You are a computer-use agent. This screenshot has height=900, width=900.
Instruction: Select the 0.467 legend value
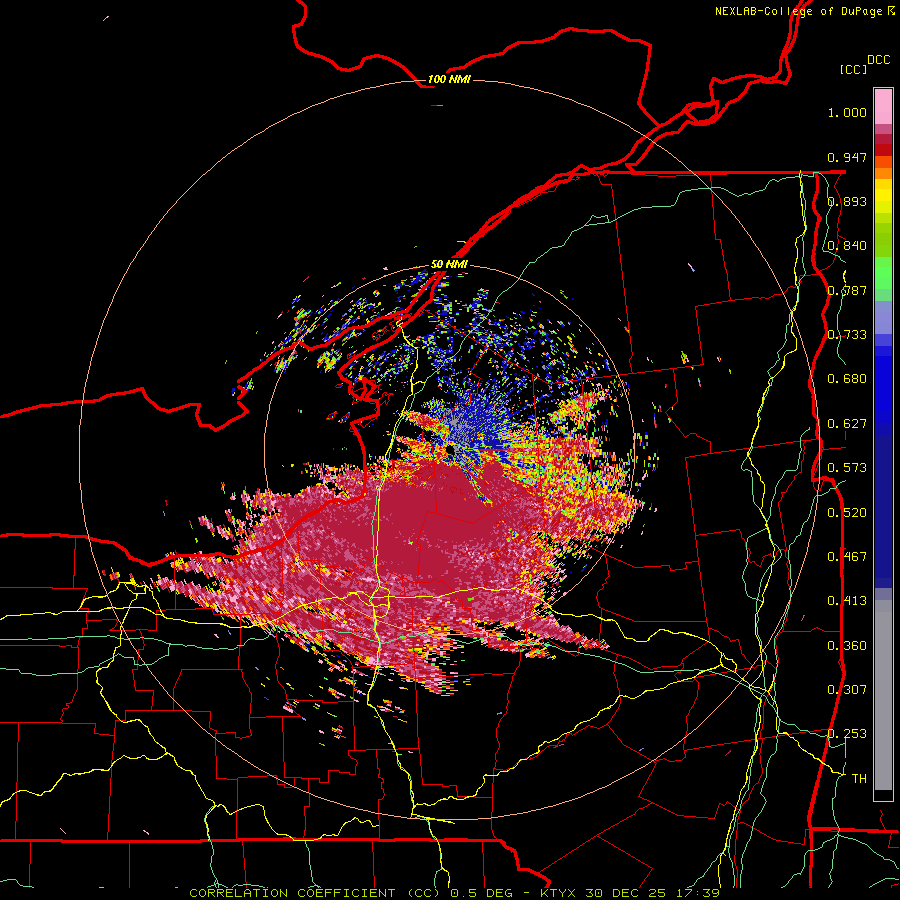(x=847, y=556)
